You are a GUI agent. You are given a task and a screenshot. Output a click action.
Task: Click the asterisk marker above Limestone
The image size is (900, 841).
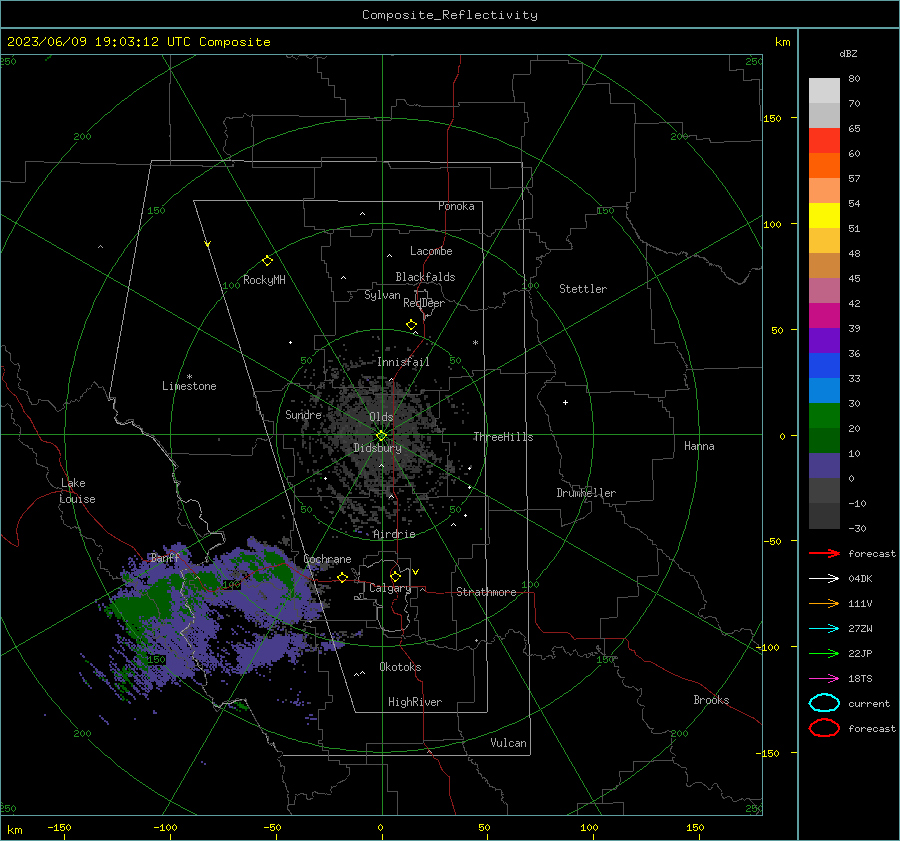point(189,377)
